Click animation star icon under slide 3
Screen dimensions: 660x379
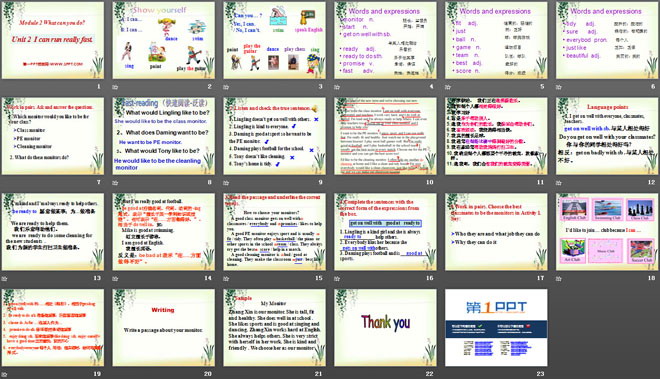[226, 87]
